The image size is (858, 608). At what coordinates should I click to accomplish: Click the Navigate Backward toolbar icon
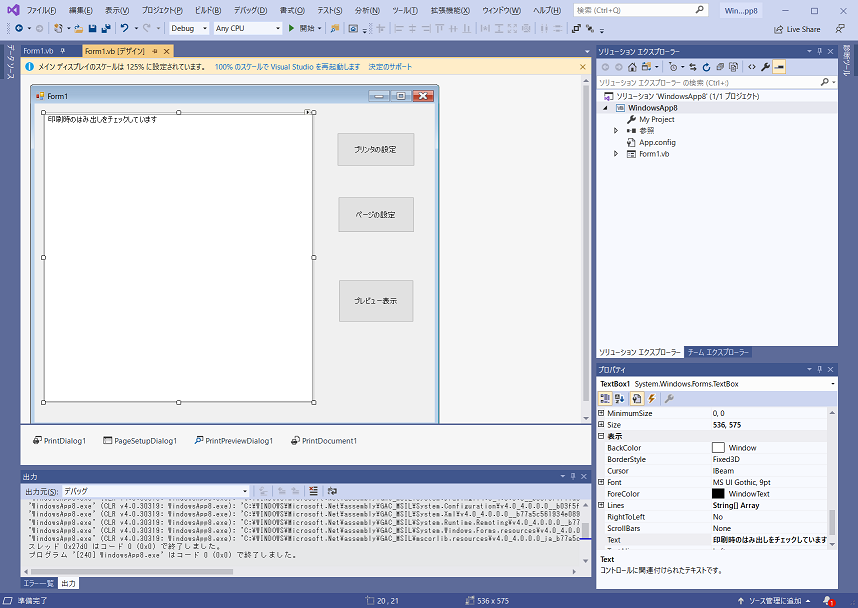click(19, 28)
